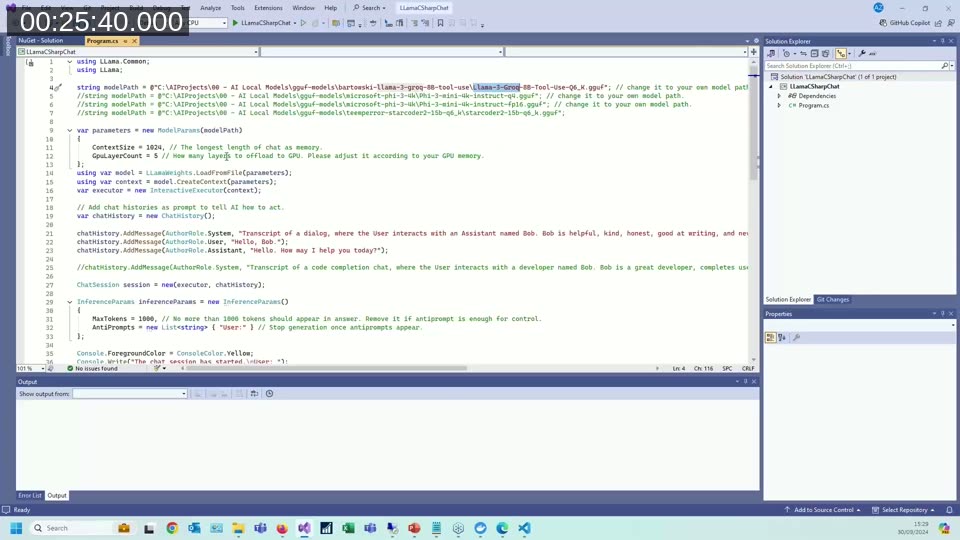Screen dimensions: 960x540
Task: Open the line-ending CRLF selector in the editor status bar
Action: pos(748,369)
